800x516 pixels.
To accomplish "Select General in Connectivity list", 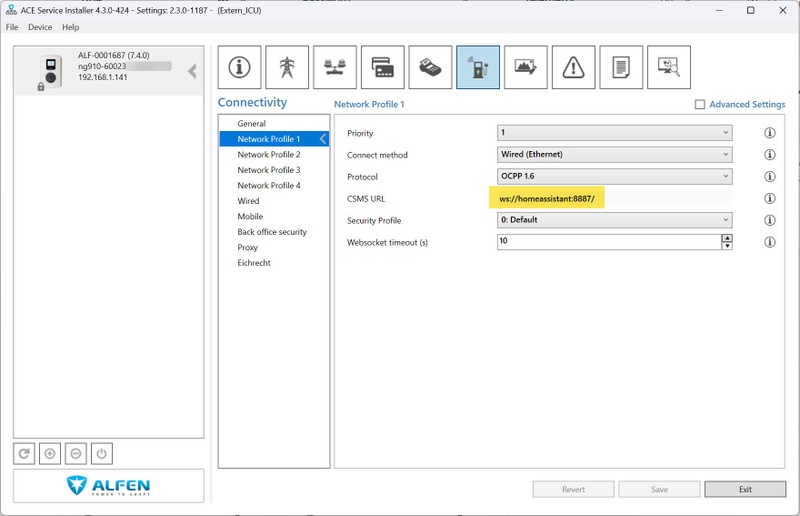I will coord(274,124).
